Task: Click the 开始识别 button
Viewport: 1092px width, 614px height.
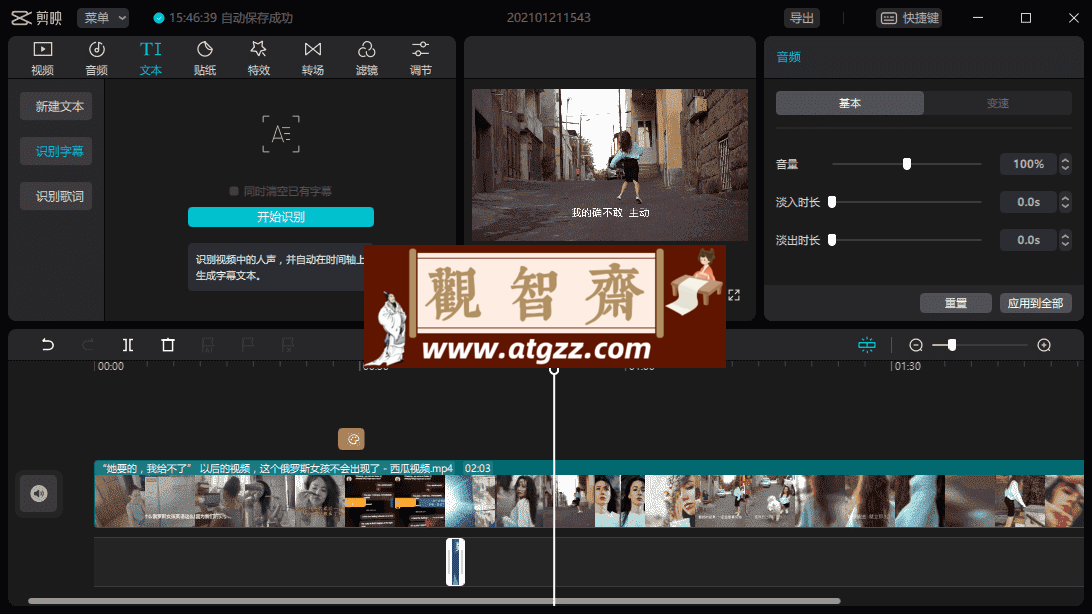Action: (x=281, y=217)
